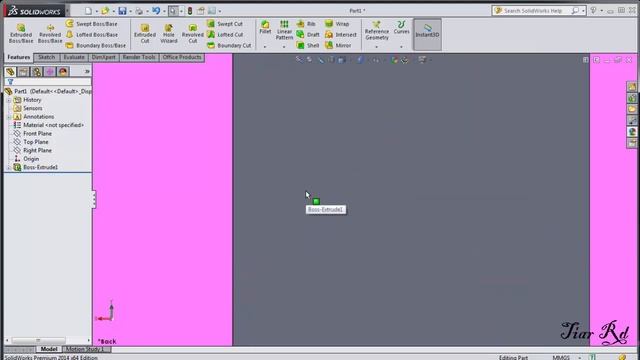Open the DisplayManager tab
This screenshot has height=360, width=640.
(x=63, y=72)
